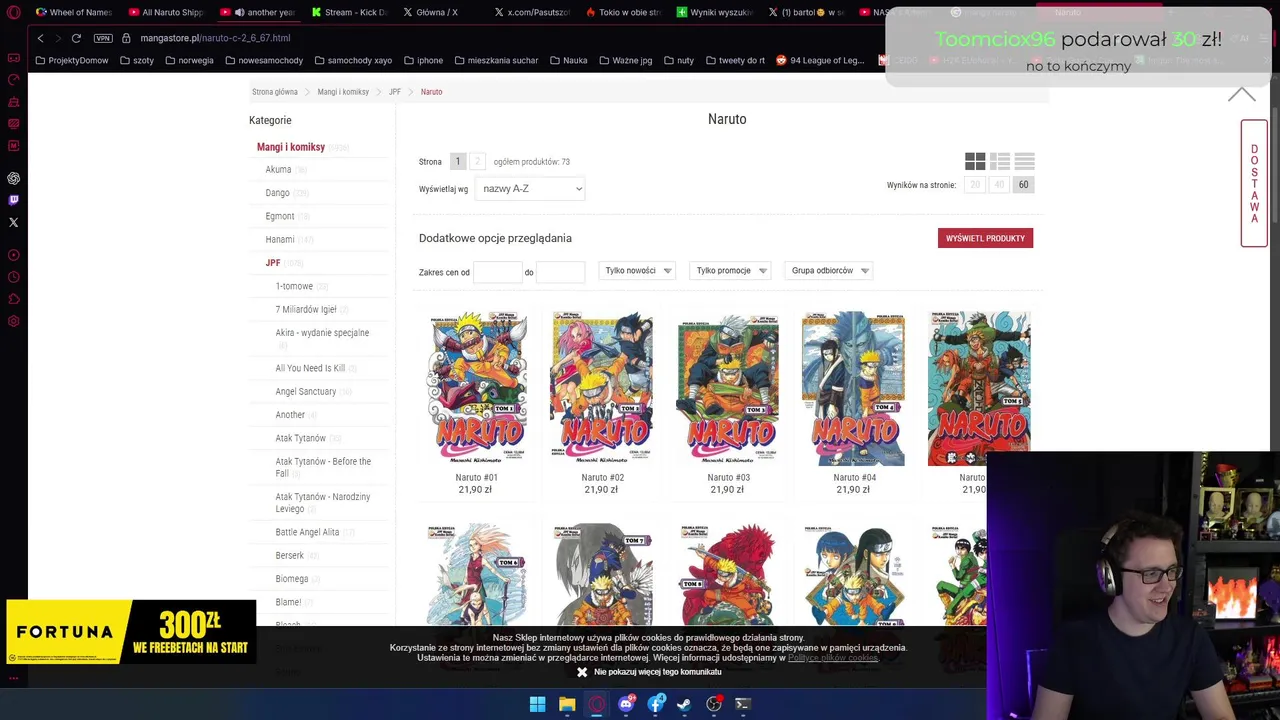Open Discord from the taskbar
The image size is (1280, 720).
pyautogui.click(x=626, y=704)
